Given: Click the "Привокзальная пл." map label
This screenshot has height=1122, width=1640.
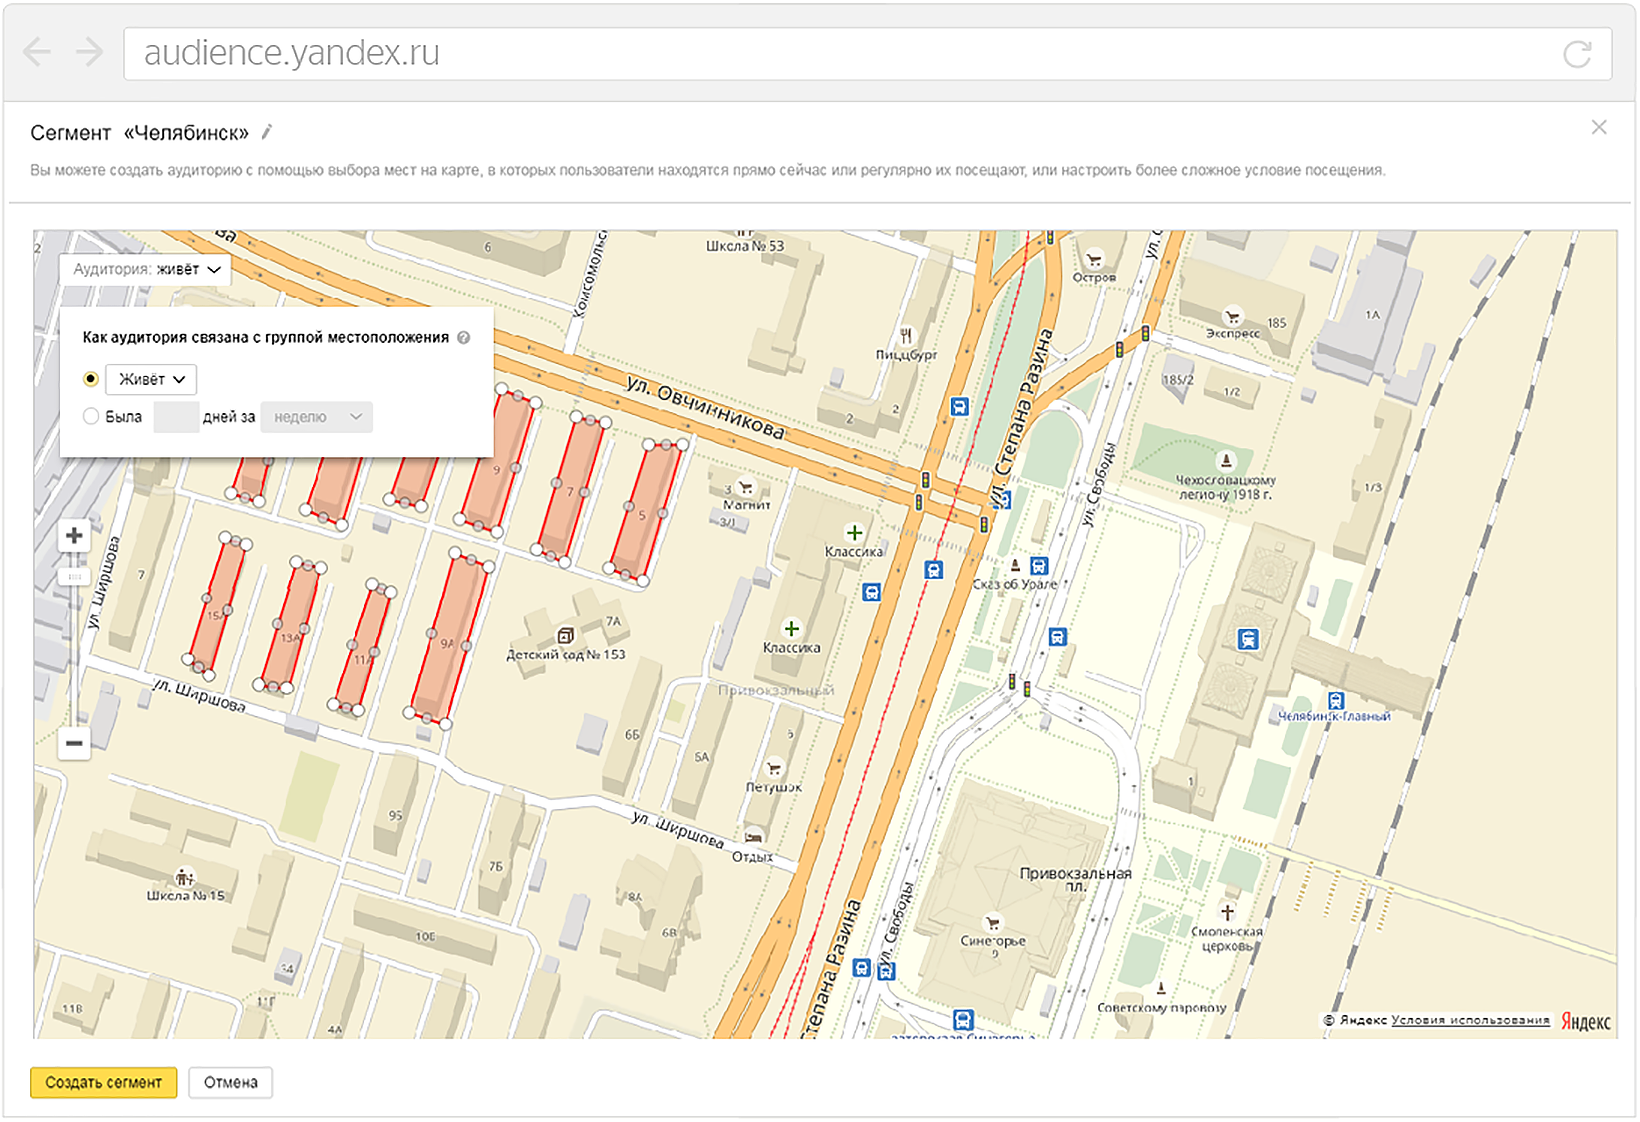Looking at the screenshot, I should pos(1075,879).
